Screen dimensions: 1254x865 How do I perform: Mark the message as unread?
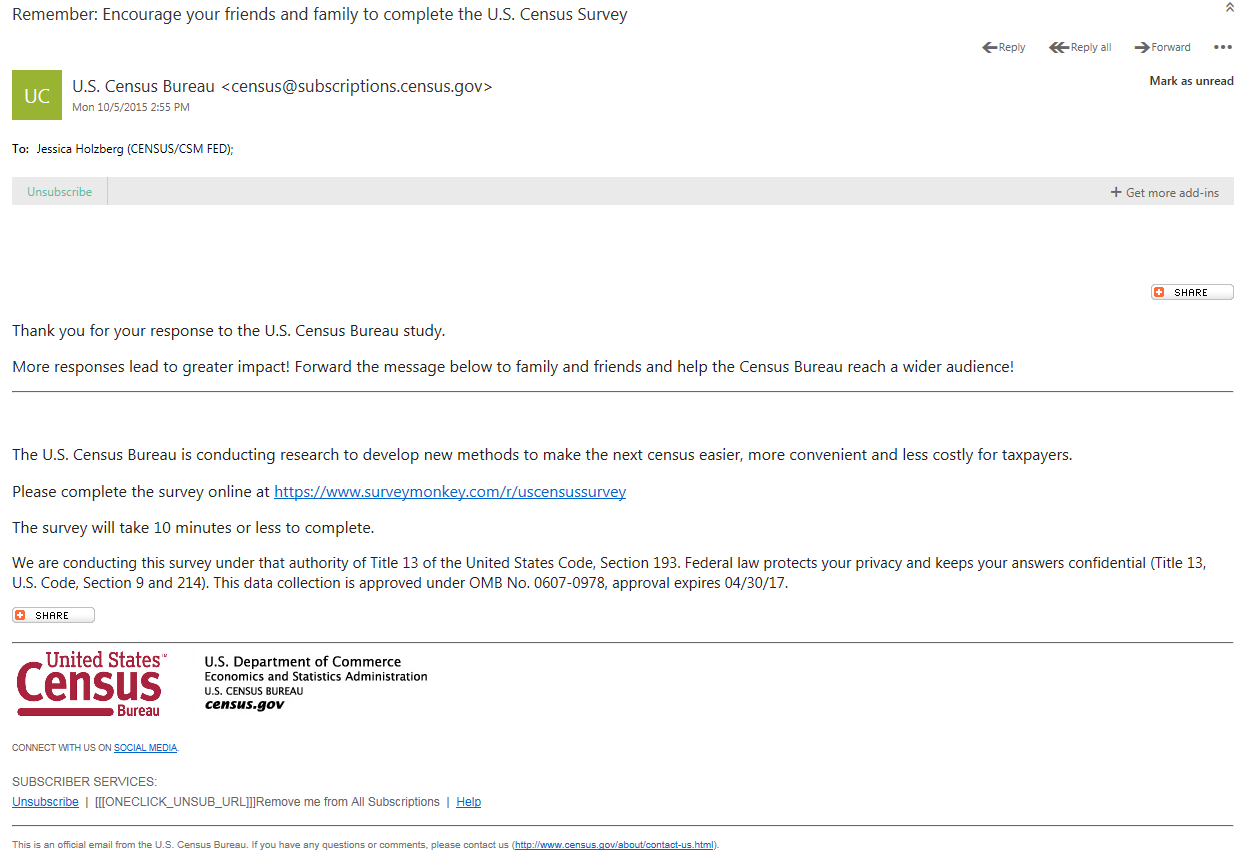[x=1191, y=81]
